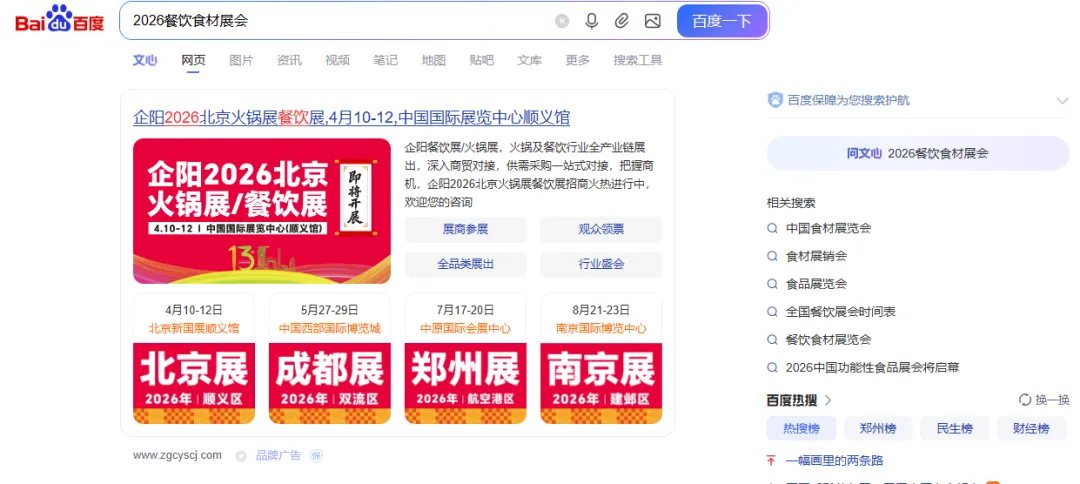
Task: Select the 文库 tab
Action: [530, 61]
